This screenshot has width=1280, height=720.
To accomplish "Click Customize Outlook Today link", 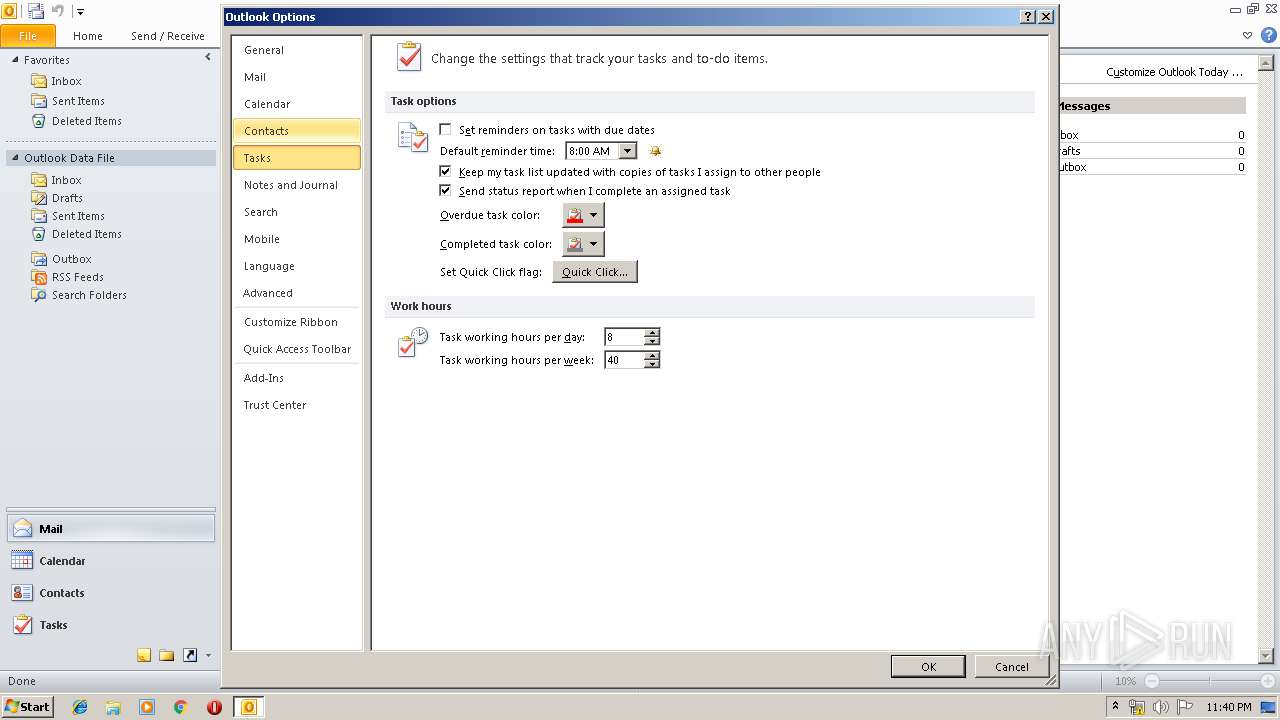I will [x=1174, y=72].
